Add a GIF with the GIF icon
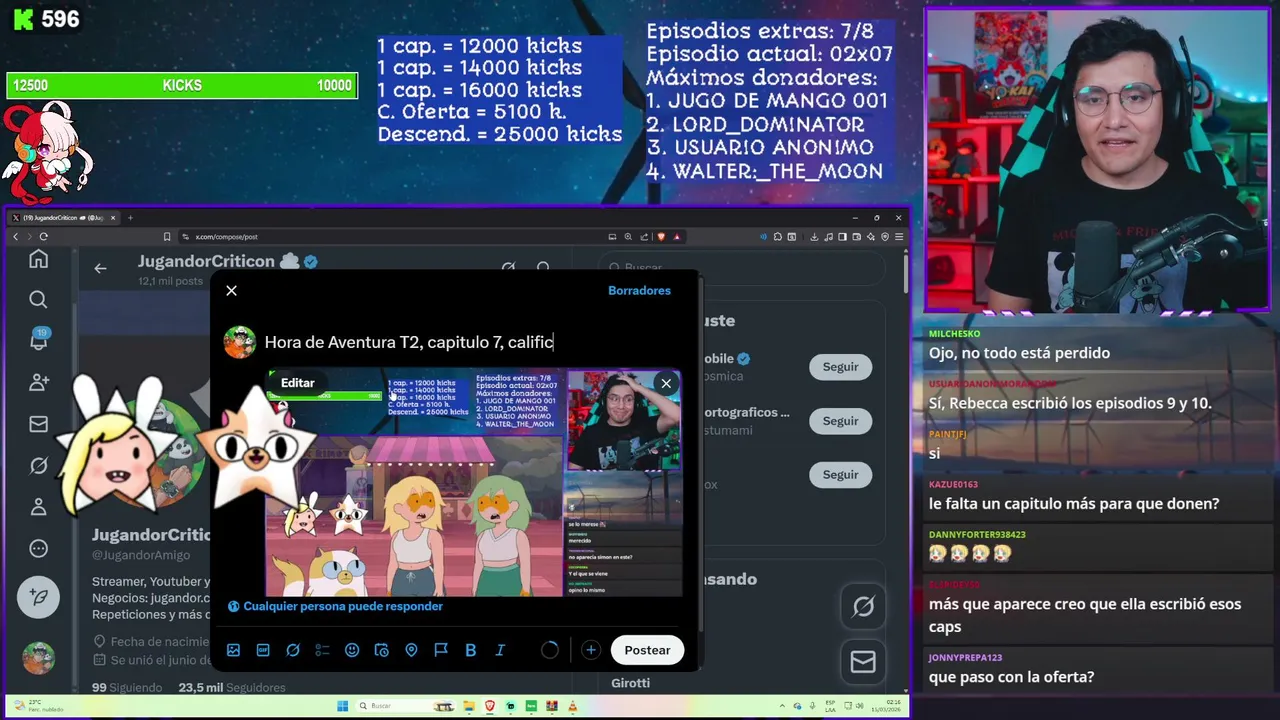This screenshot has height=720, width=1280. point(263,650)
